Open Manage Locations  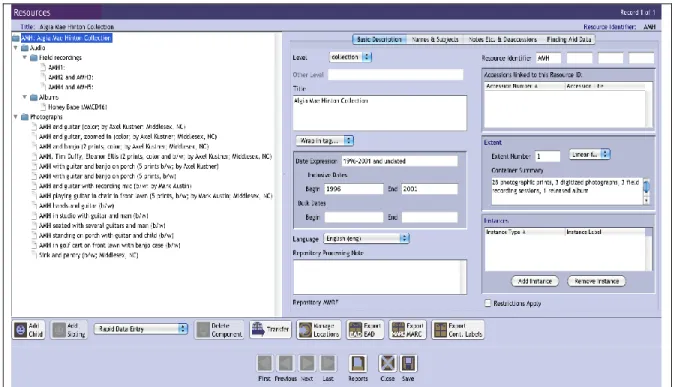point(319,330)
